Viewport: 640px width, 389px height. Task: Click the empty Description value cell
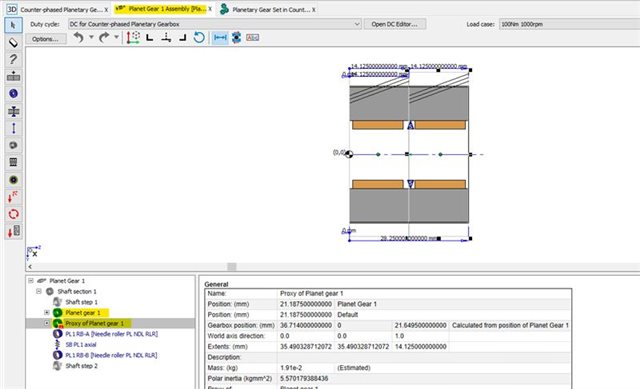(x=424, y=357)
